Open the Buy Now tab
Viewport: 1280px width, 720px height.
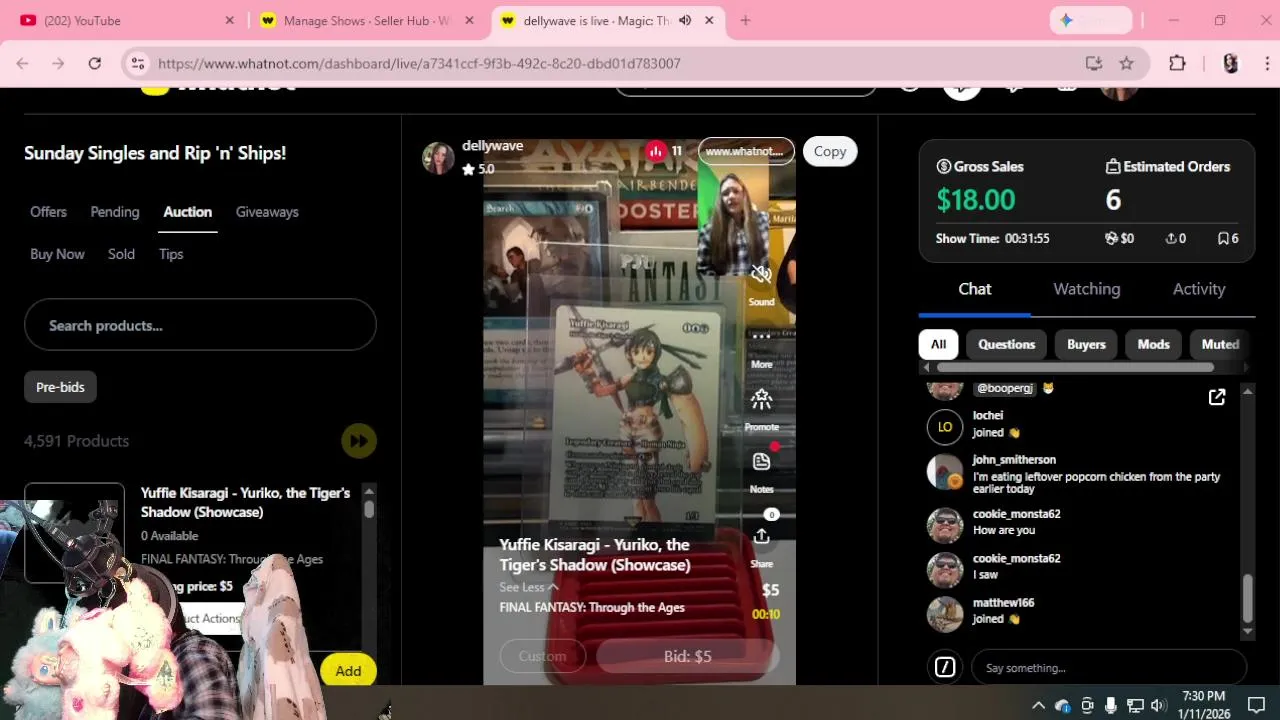57,254
